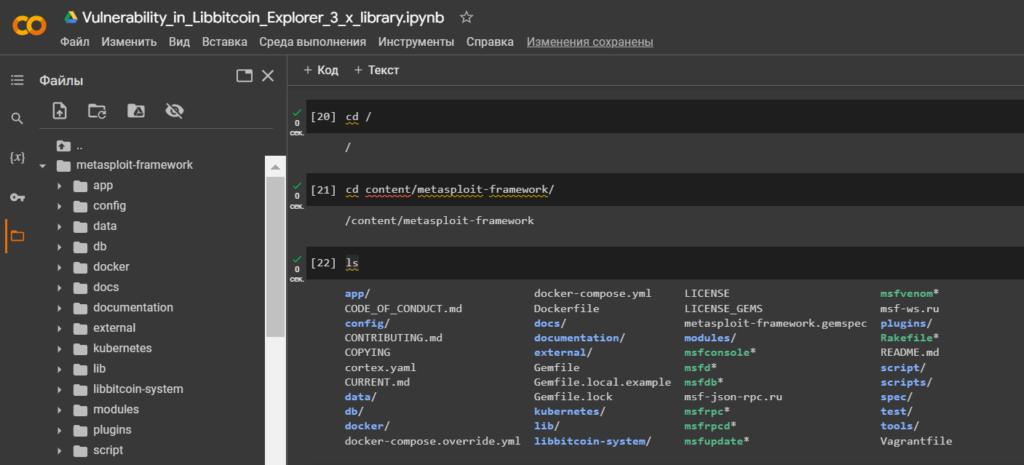1024x465 pixels.
Task: Open the variables {x} sidebar icon
Action: click(x=17, y=157)
